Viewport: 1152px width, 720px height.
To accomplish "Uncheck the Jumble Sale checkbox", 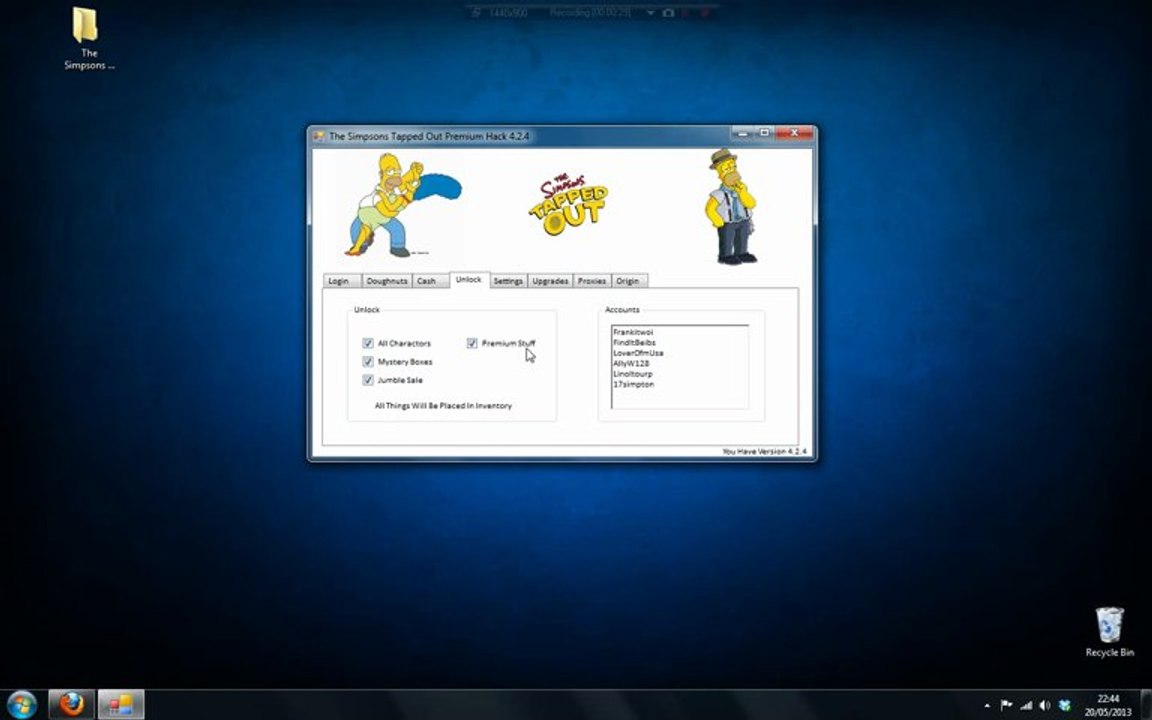I will (368, 380).
